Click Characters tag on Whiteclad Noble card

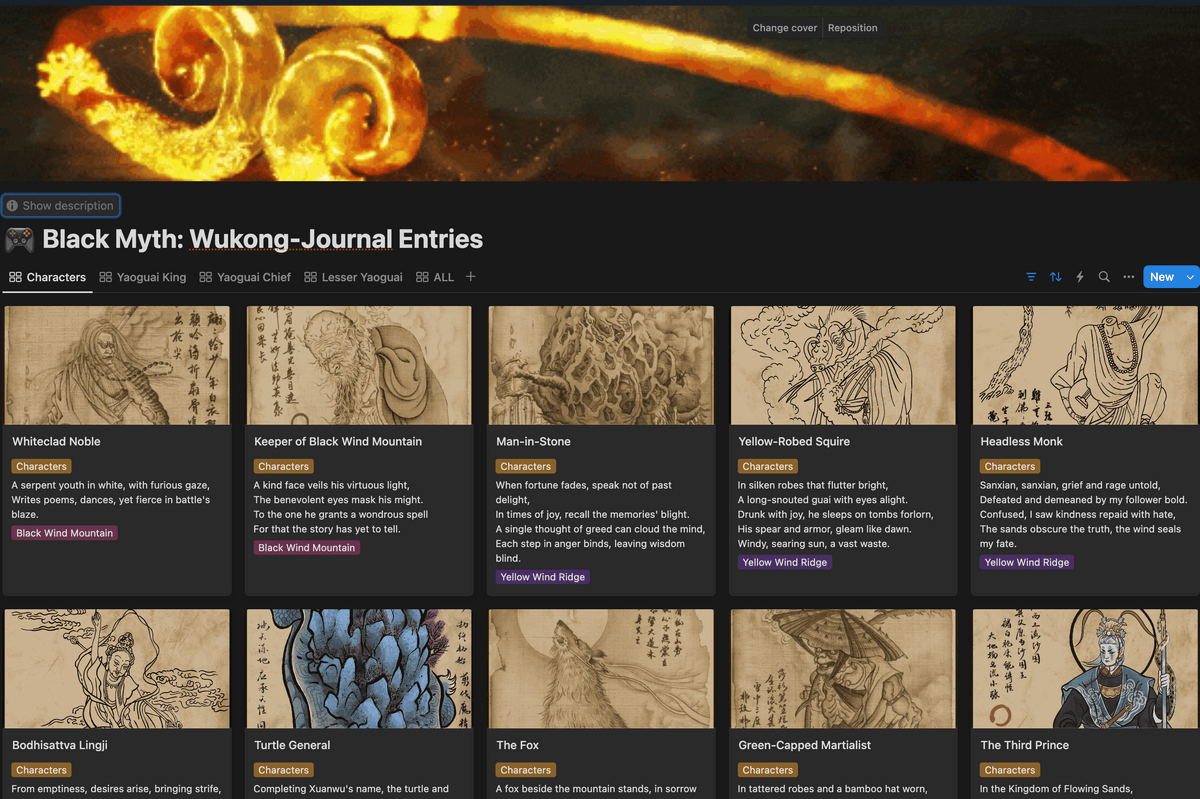pyautogui.click(x=42, y=466)
